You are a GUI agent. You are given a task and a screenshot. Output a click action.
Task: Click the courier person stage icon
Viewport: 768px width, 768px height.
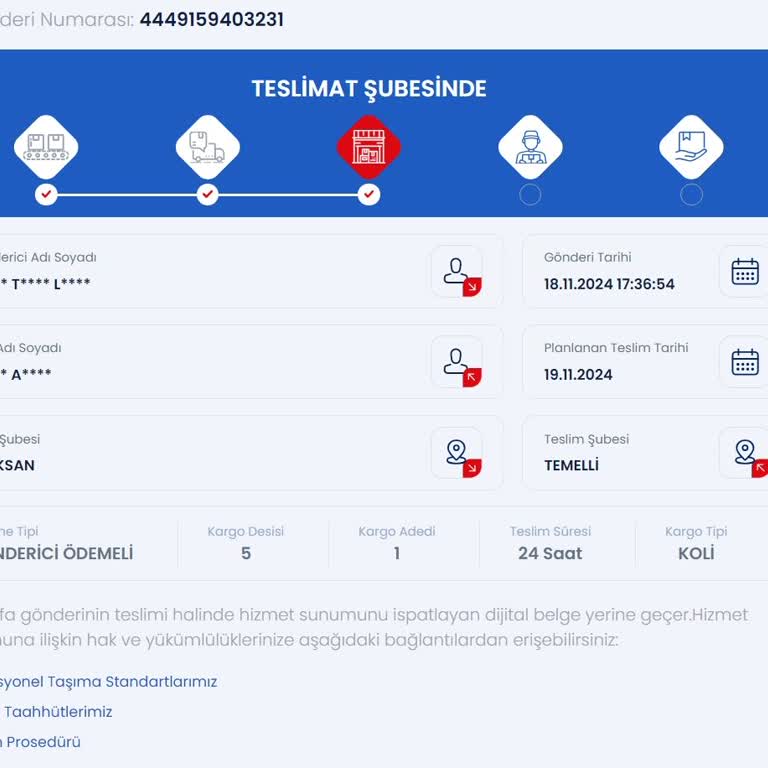[530, 147]
